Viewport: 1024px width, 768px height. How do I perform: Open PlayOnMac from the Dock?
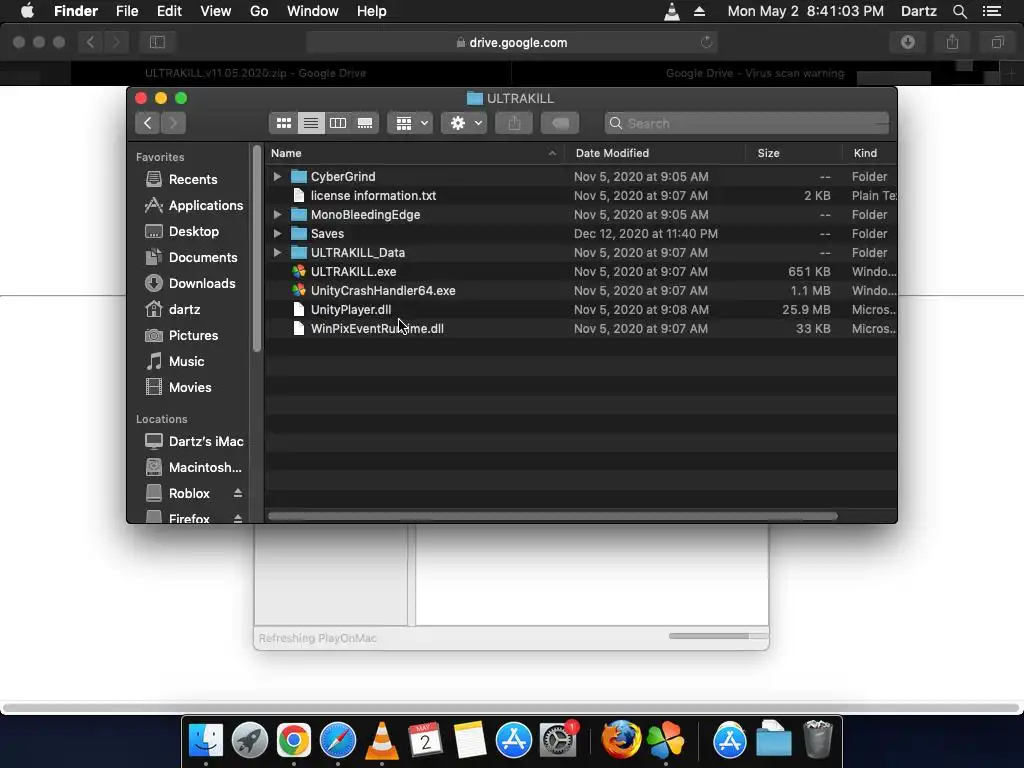665,740
